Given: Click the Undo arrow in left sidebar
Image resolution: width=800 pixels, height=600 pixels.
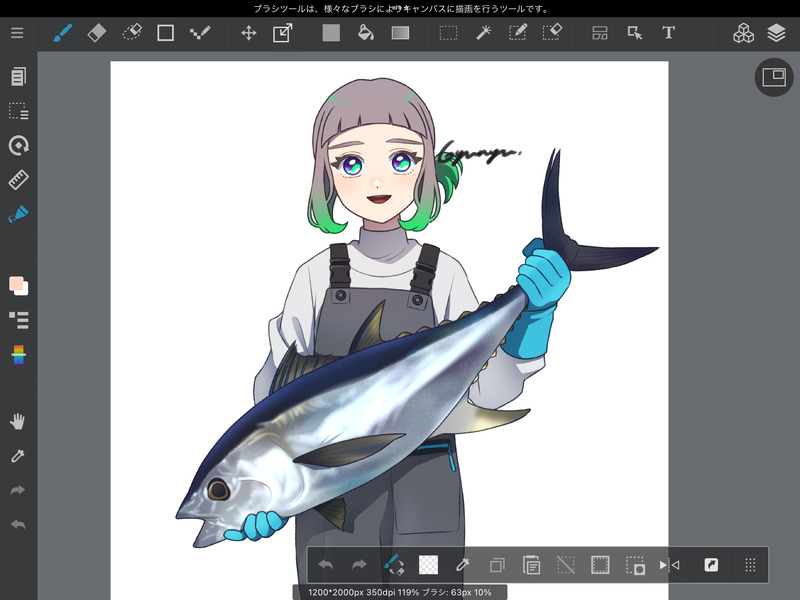Looking at the screenshot, I should coord(18,524).
